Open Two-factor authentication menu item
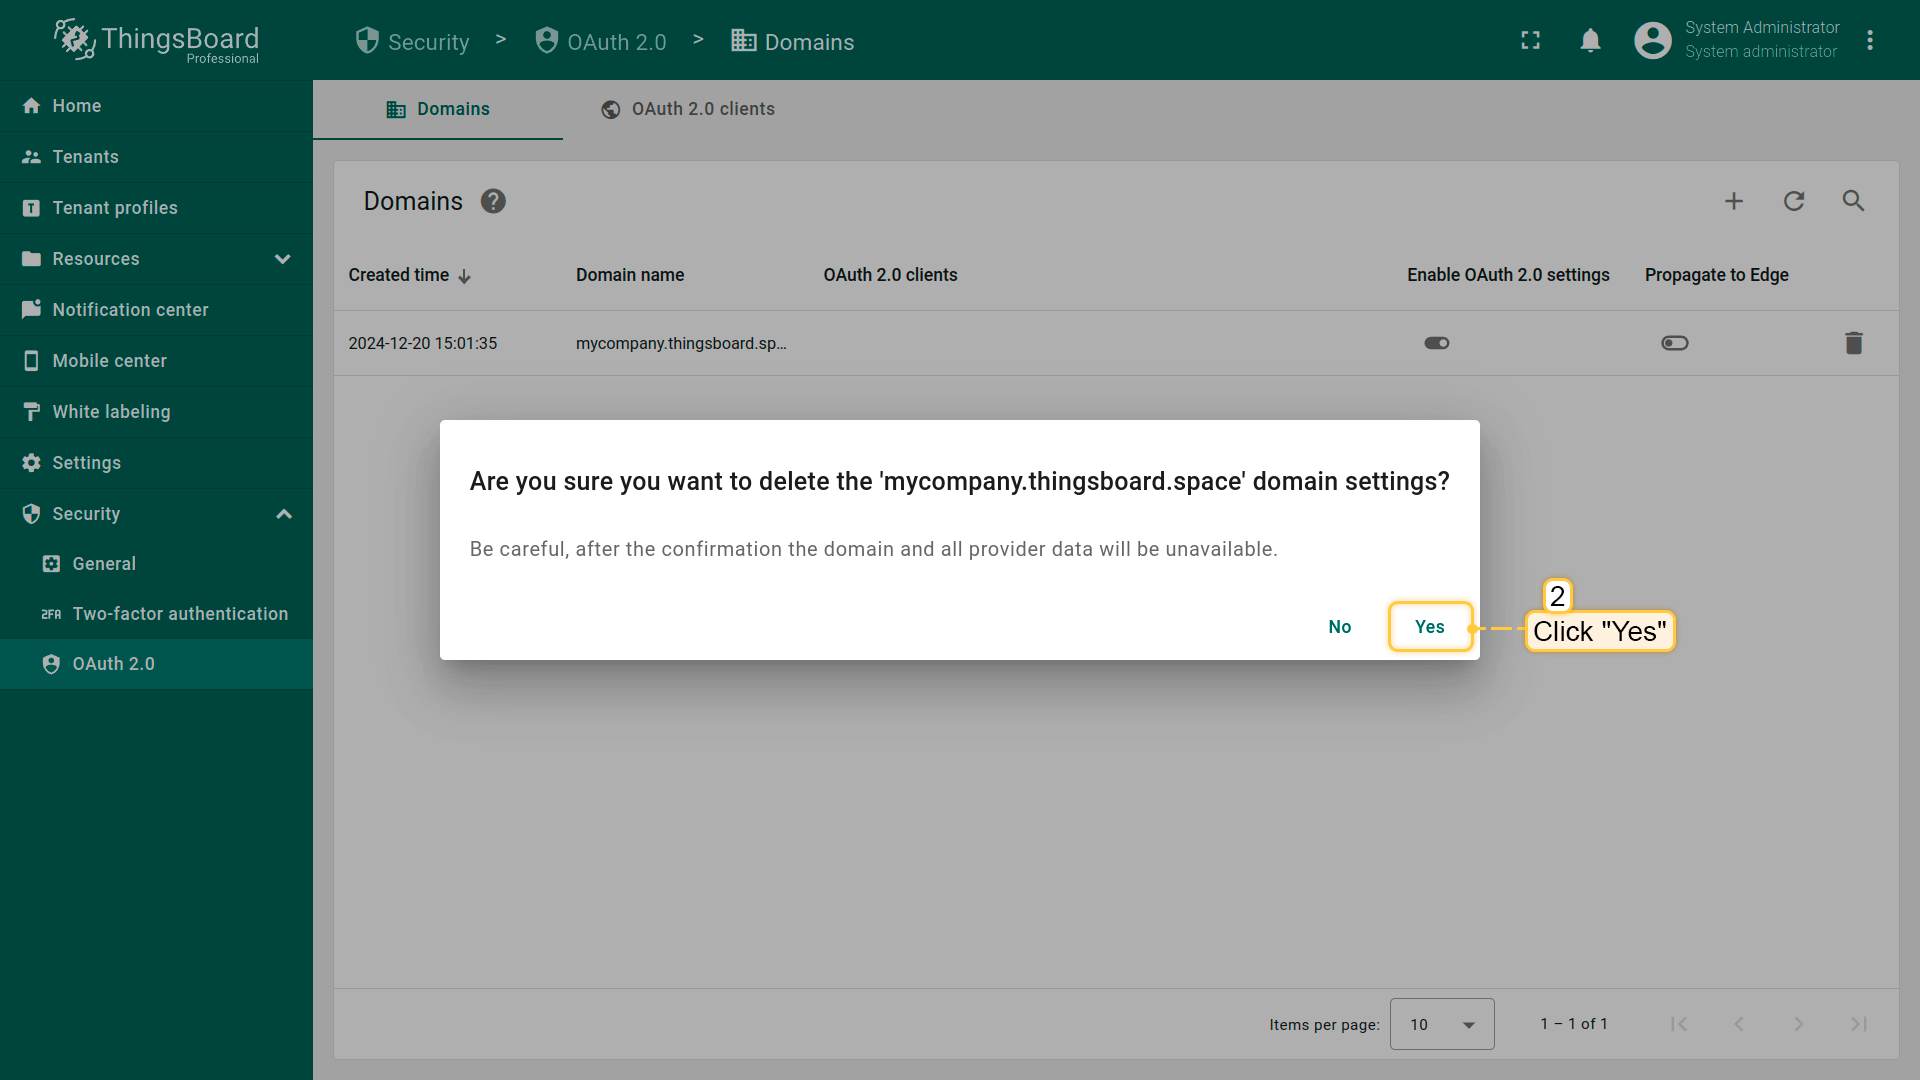 click(180, 614)
